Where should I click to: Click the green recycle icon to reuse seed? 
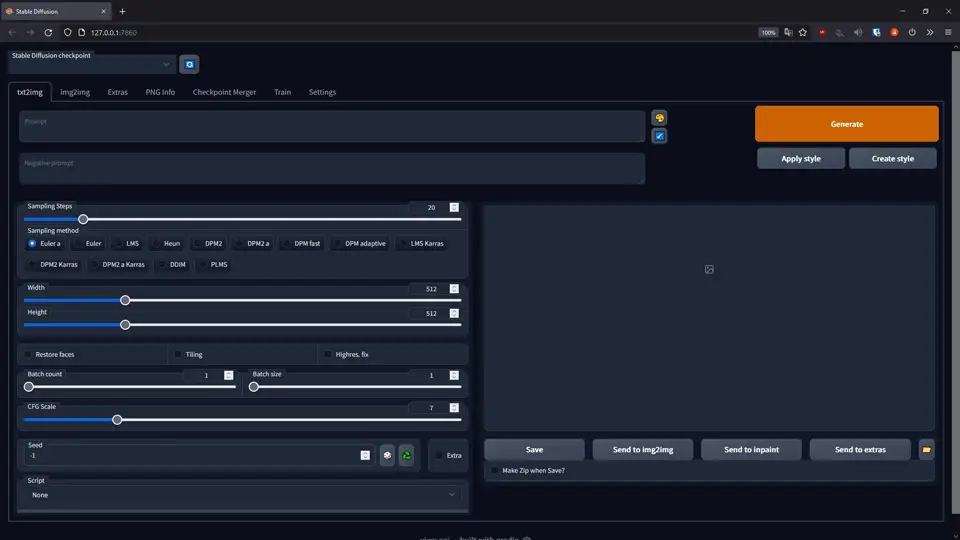coord(407,455)
